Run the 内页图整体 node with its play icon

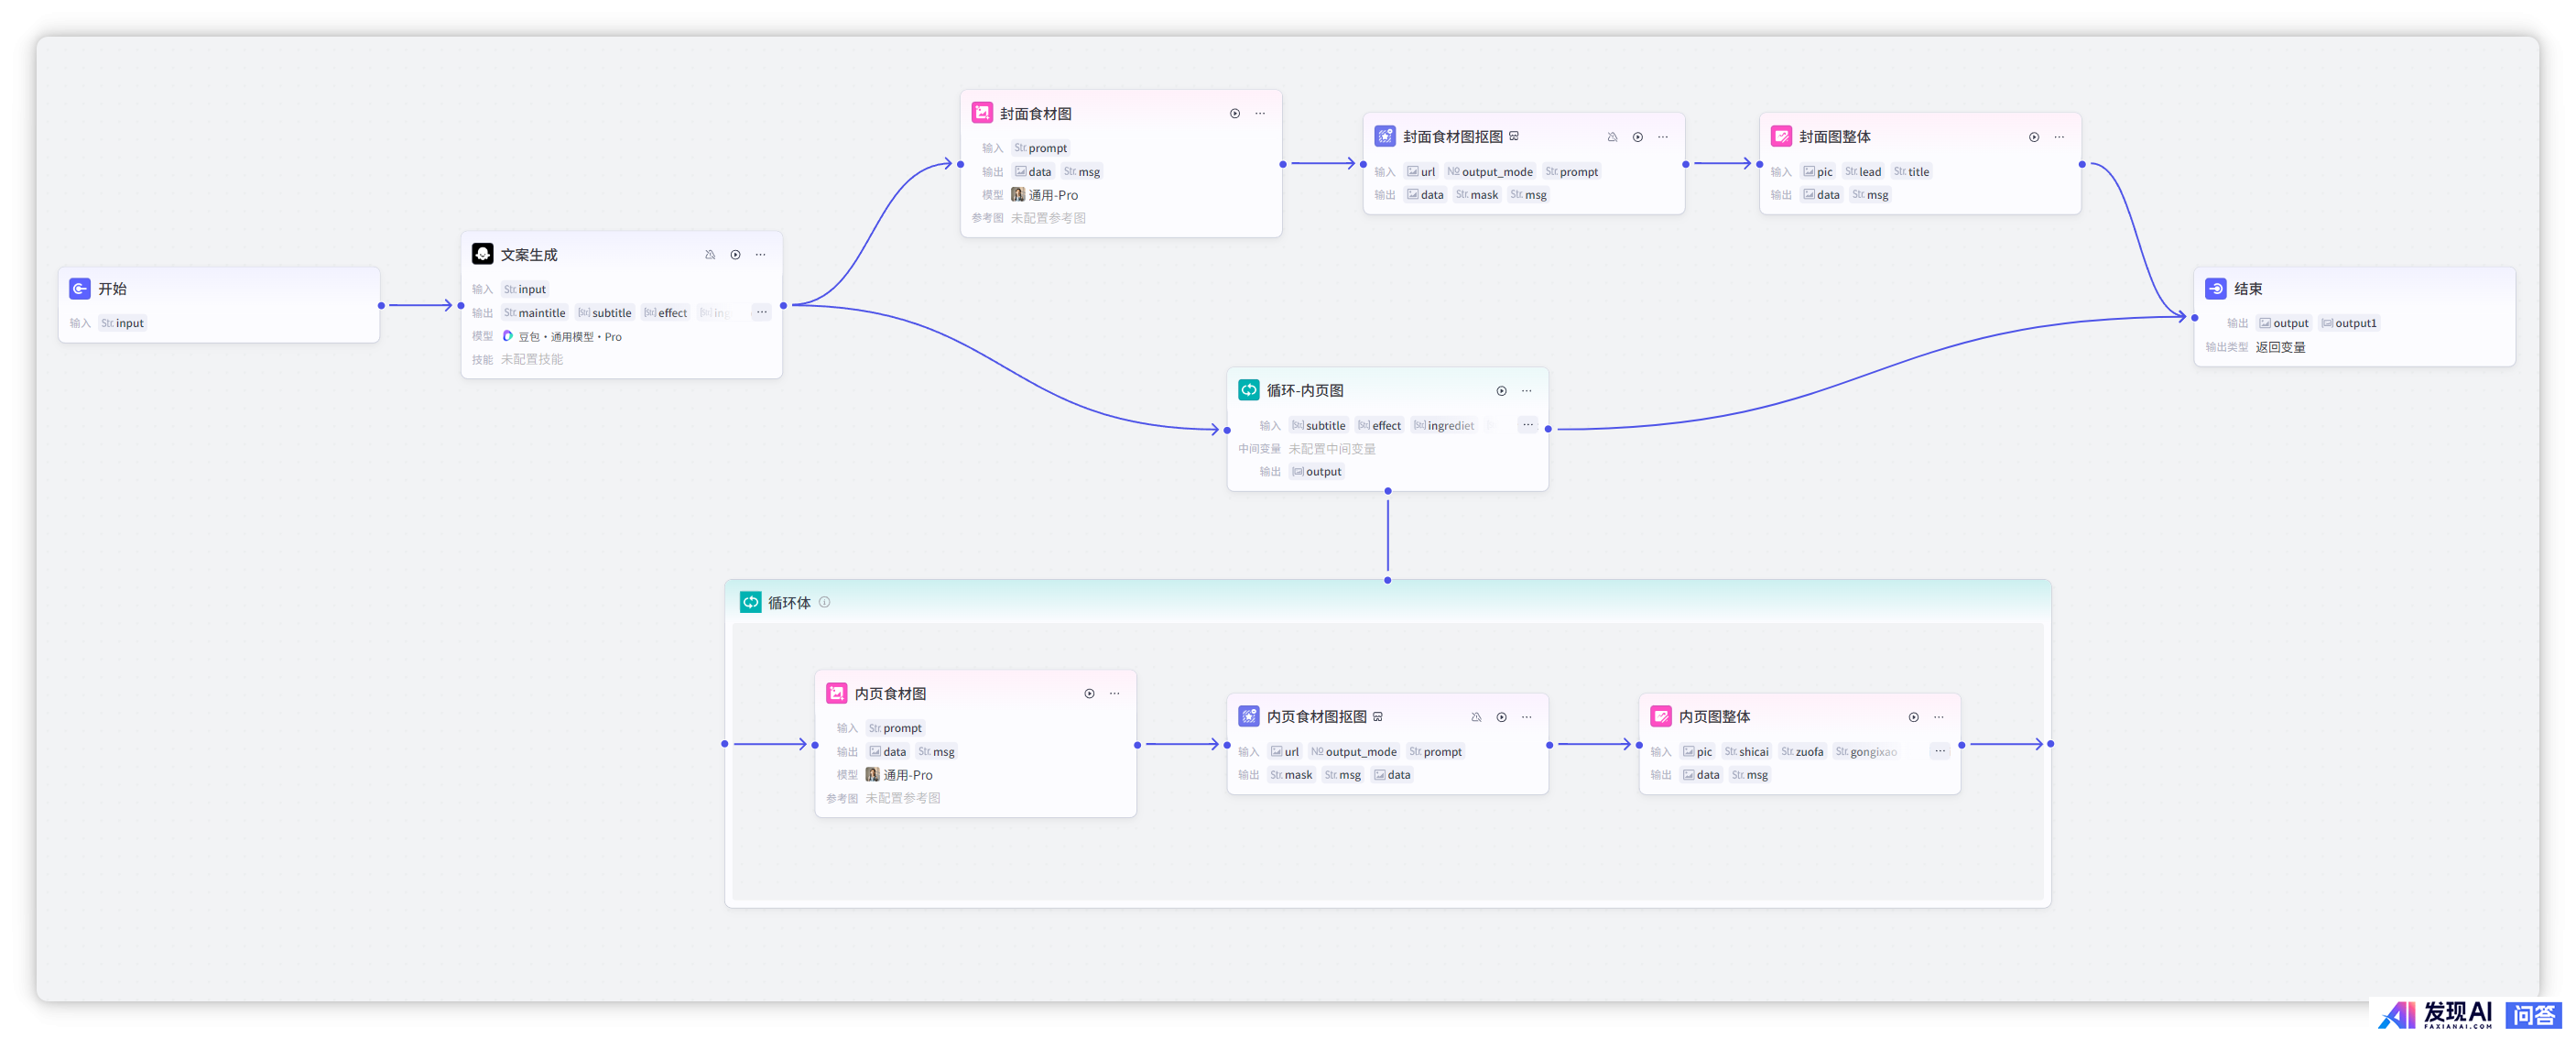click(1913, 717)
